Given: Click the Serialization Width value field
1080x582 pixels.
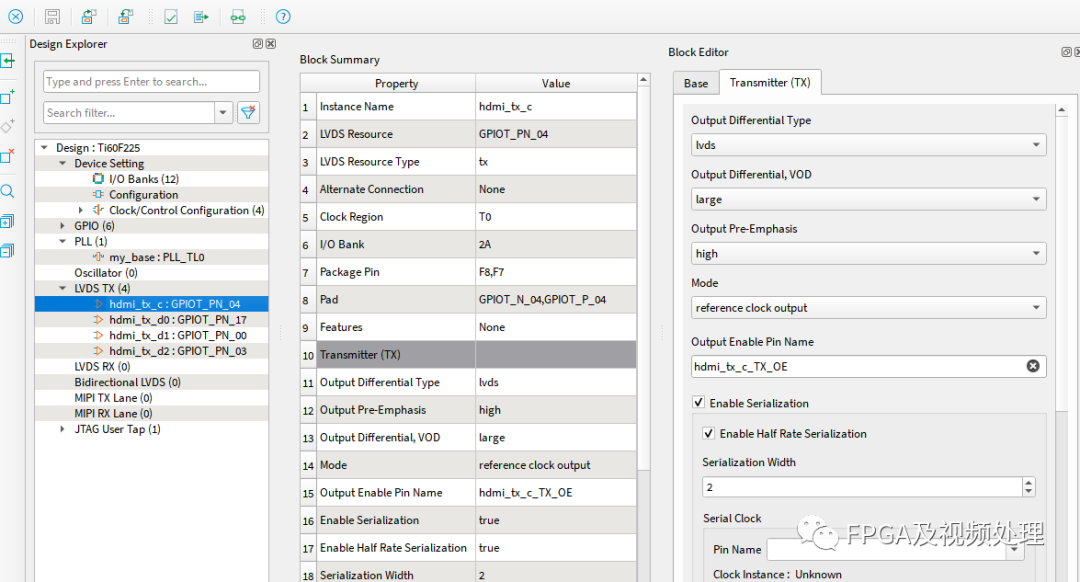Looking at the screenshot, I should (862, 487).
